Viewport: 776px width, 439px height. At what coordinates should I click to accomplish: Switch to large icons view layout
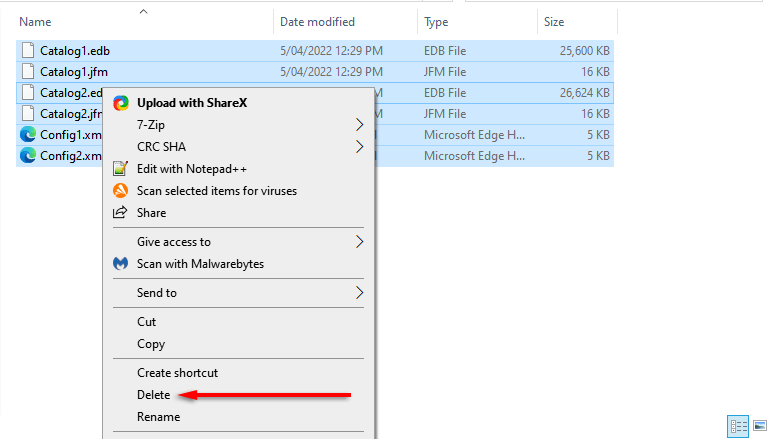click(x=759, y=426)
